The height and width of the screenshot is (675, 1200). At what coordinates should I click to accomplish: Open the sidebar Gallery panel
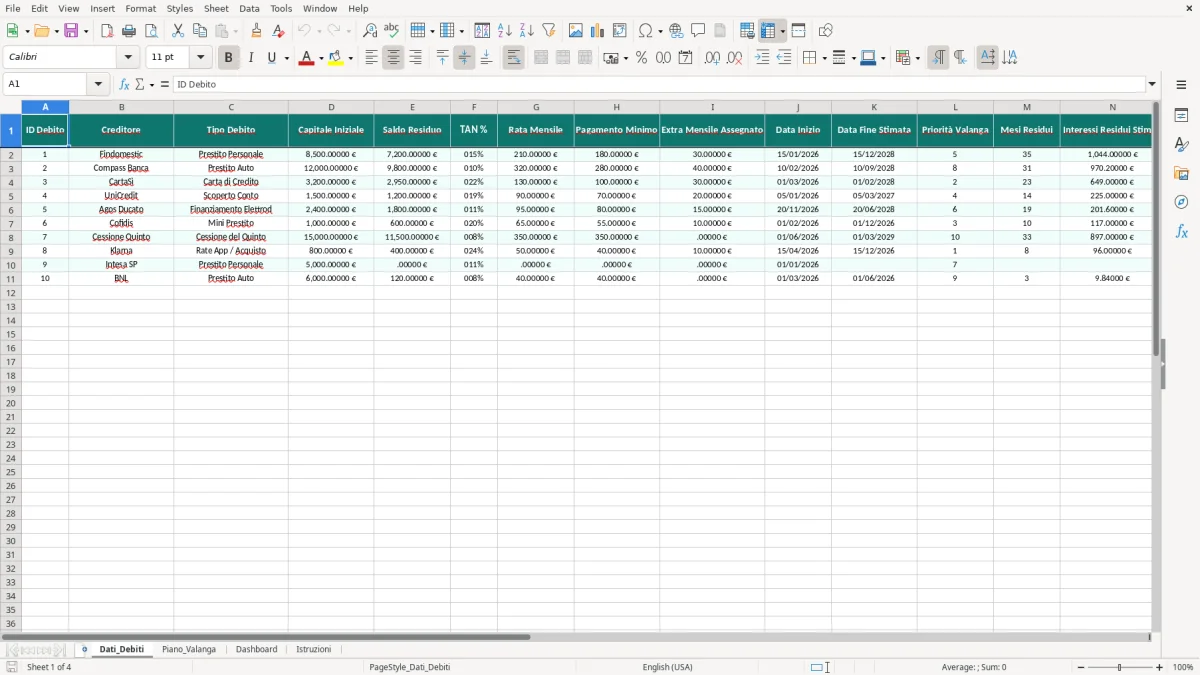[x=1181, y=174]
